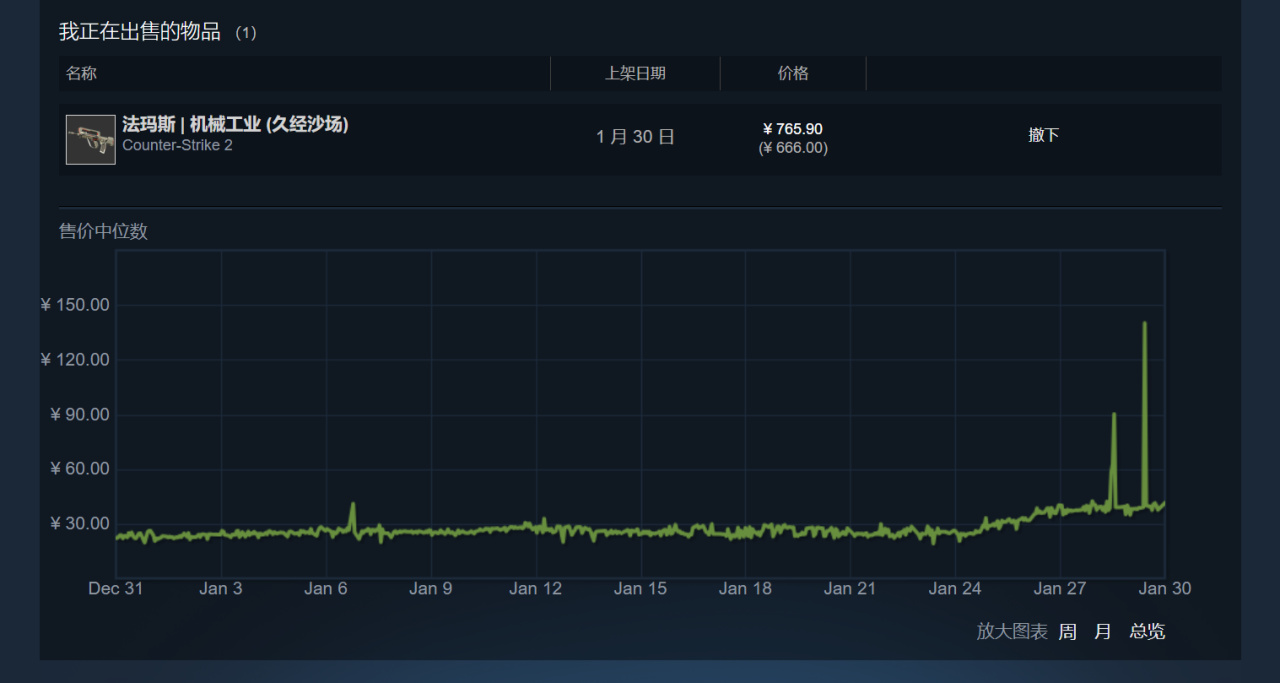Click the Counter-Strike 2 game label
This screenshot has width=1280, height=683.
177,145
